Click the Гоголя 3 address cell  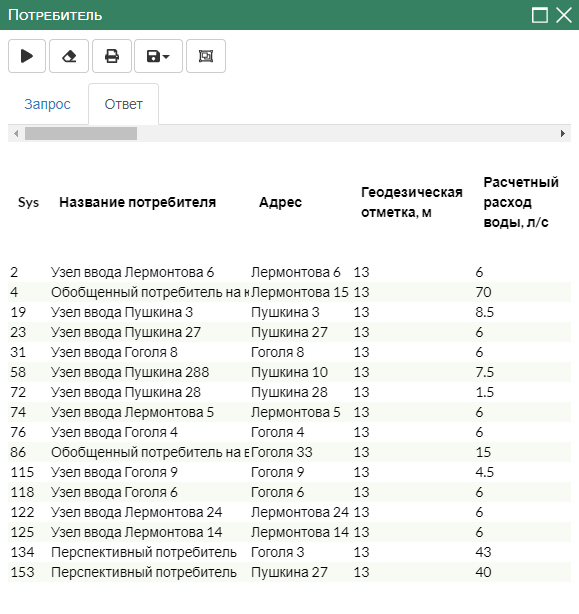pyautogui.click(x=278, y=552)
